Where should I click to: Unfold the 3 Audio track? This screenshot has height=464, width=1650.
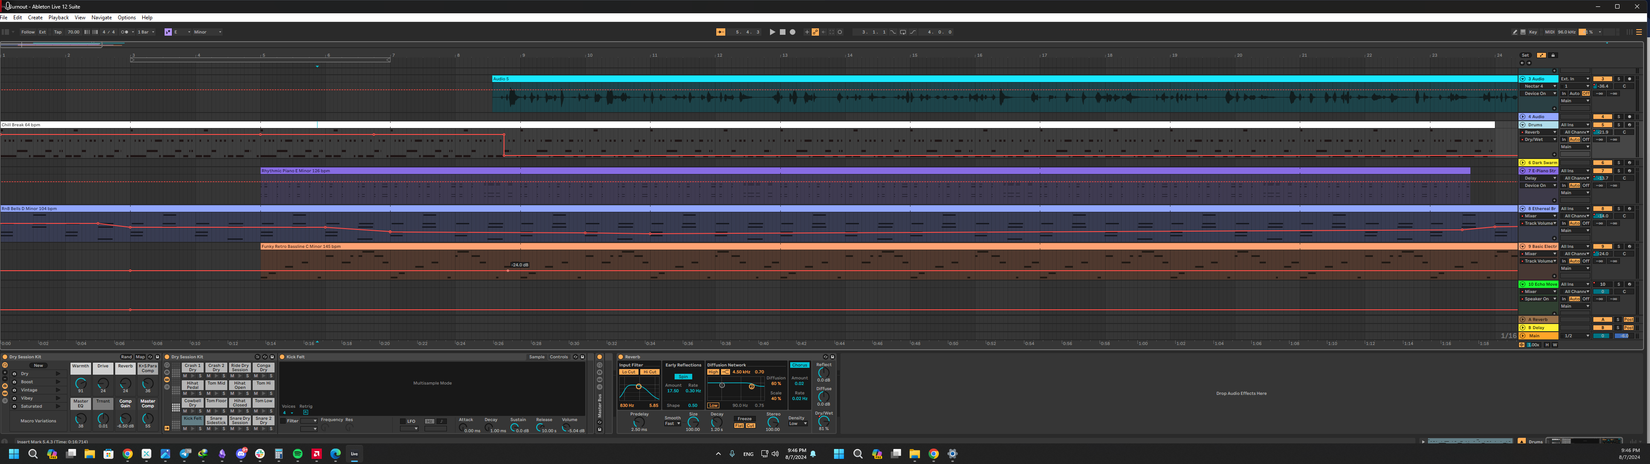pos(1522,79)
